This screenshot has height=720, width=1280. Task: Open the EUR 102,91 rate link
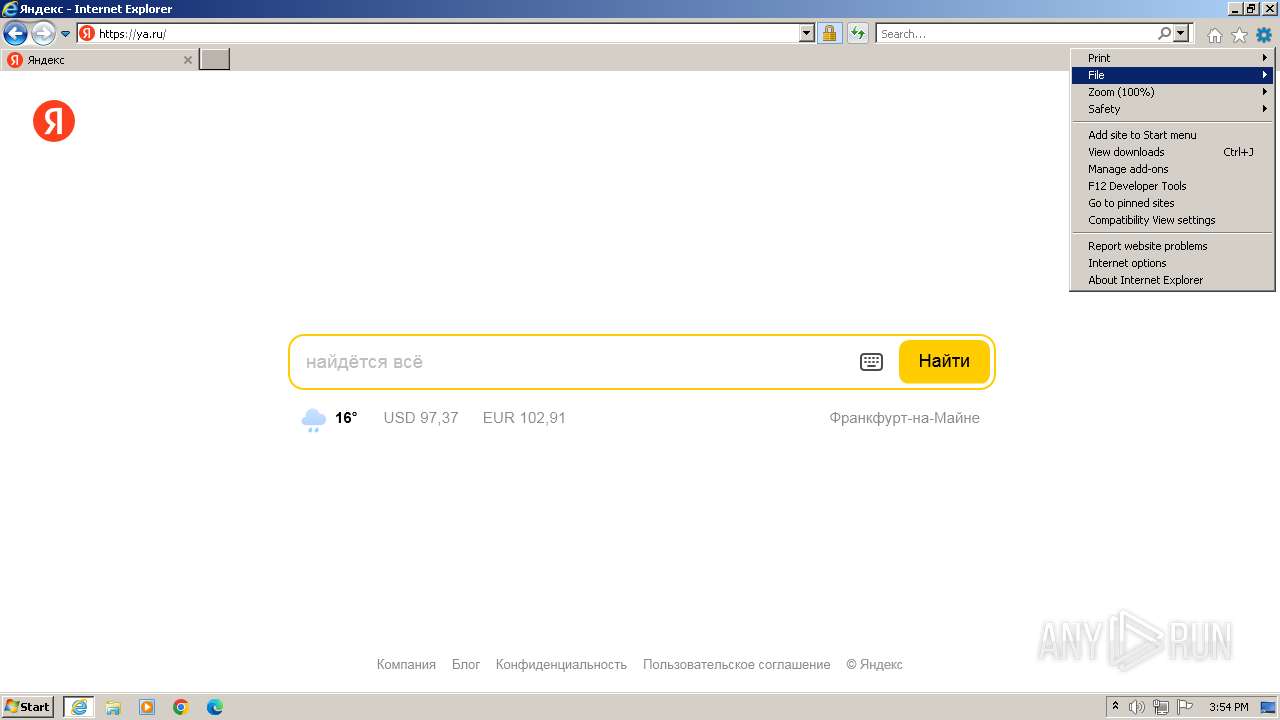(524, 418)
